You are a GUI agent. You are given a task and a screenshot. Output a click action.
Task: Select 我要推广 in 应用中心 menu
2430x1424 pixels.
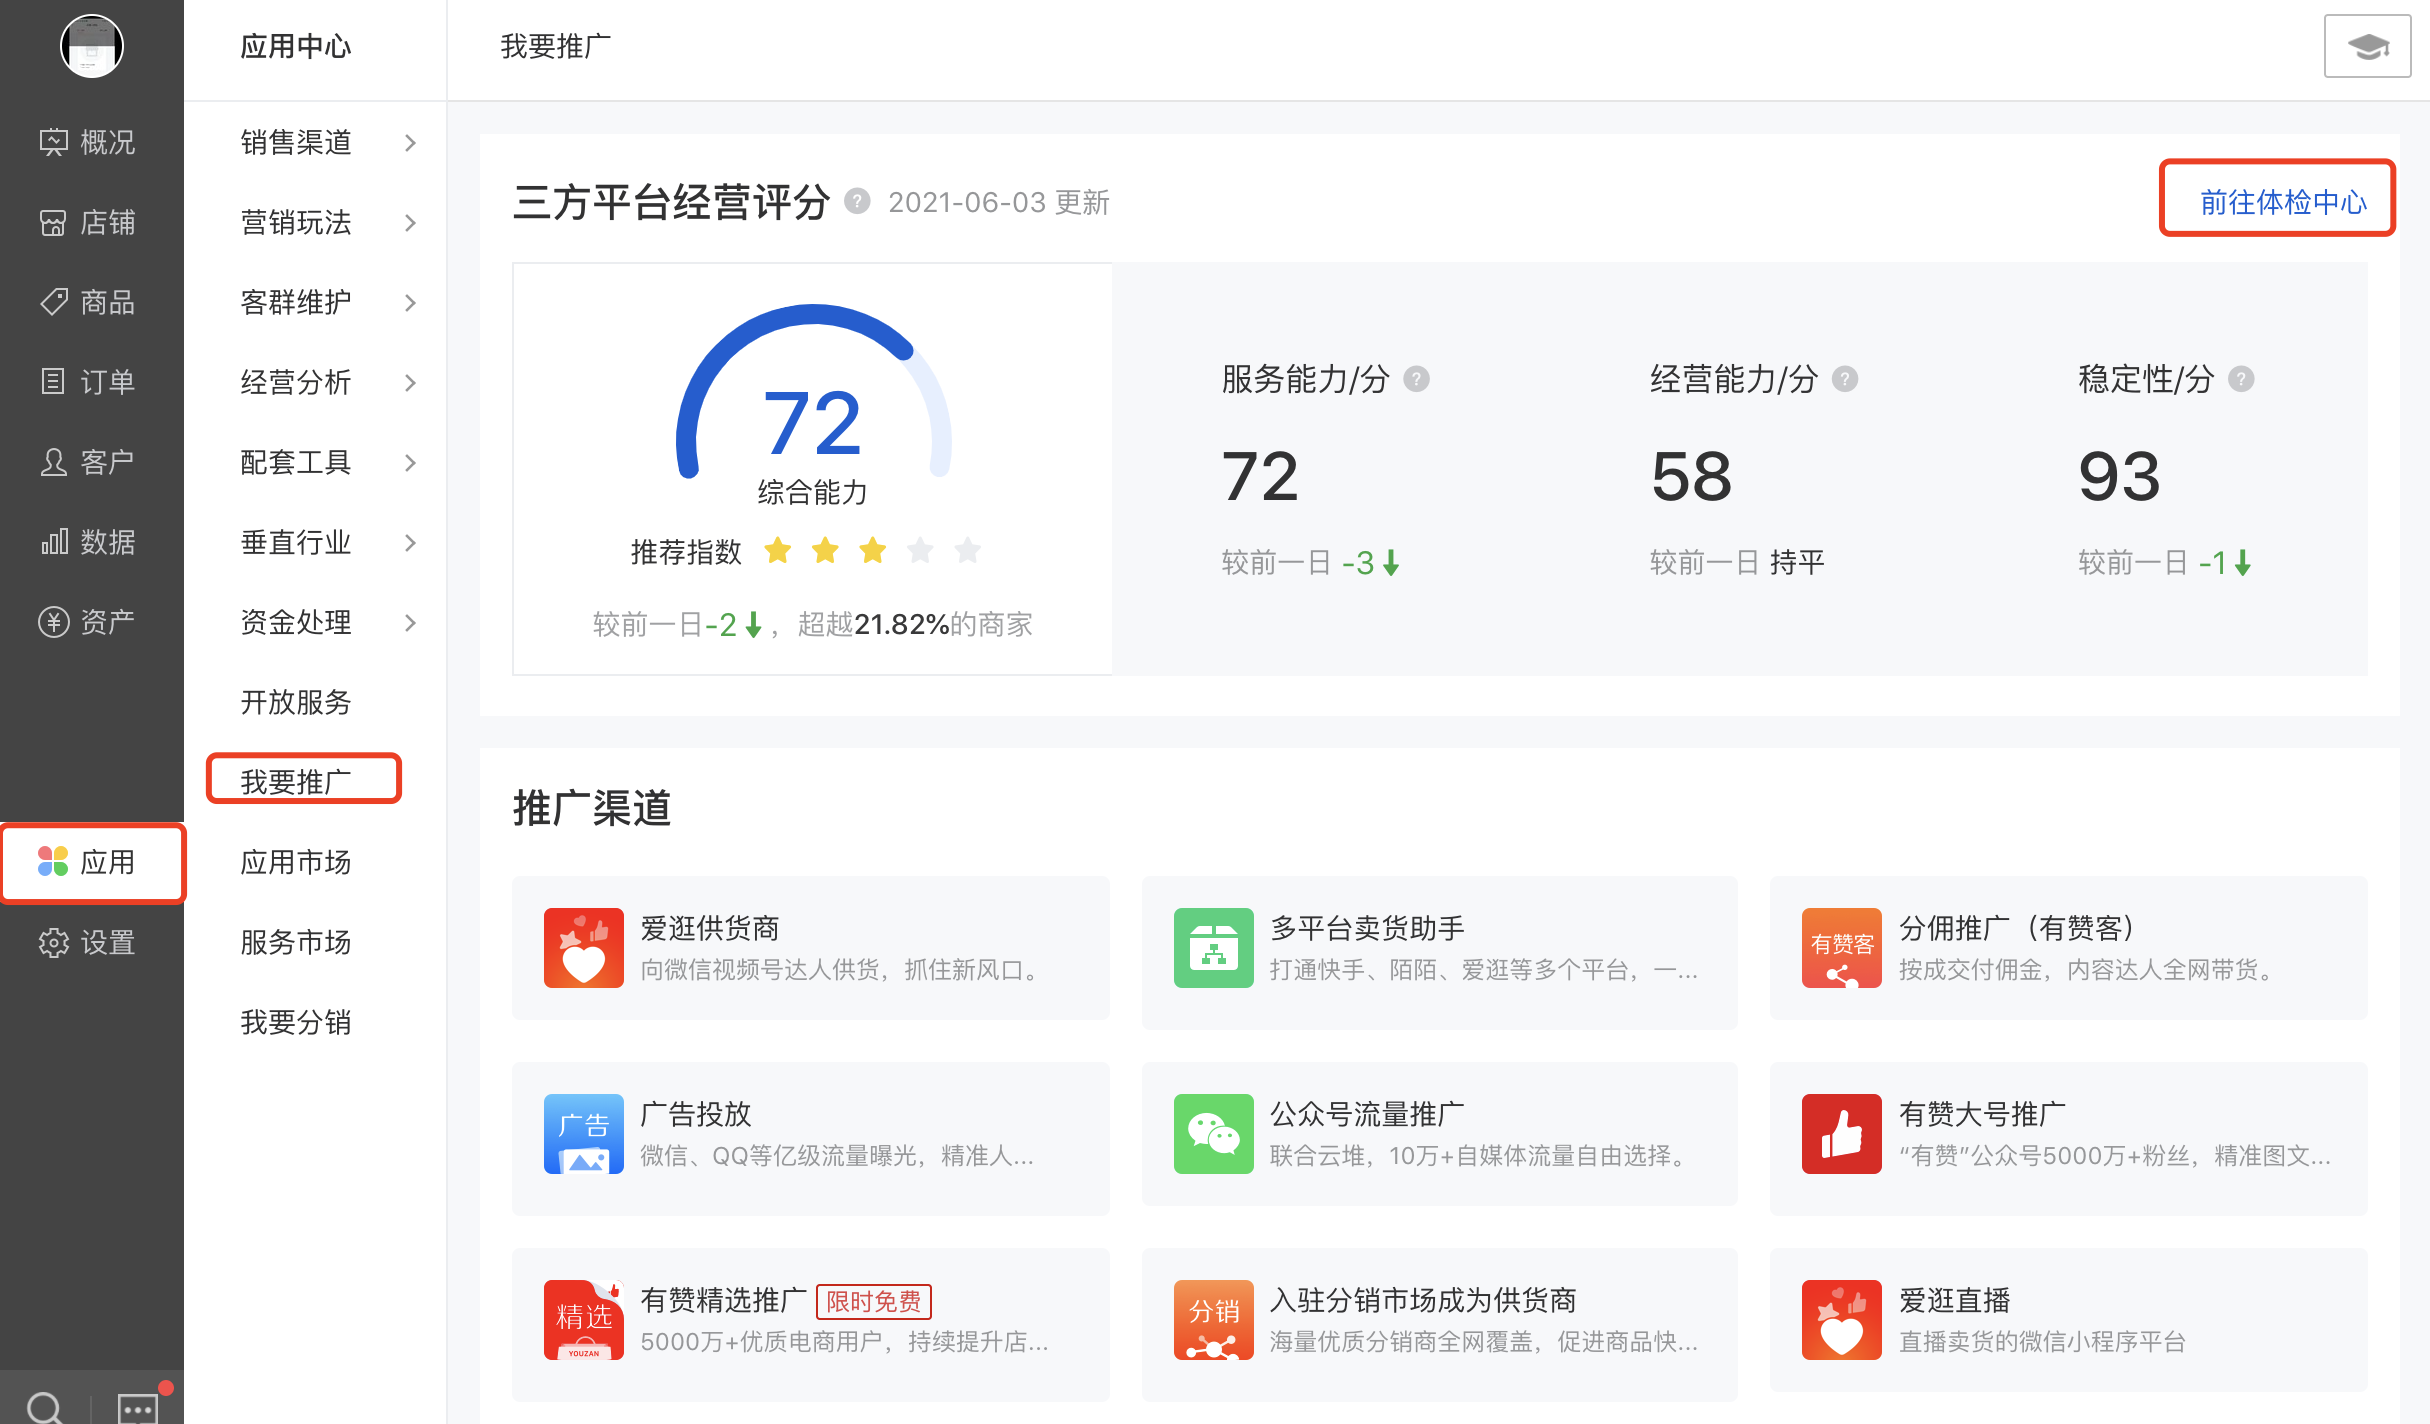pyautogui.click(x=296, y=782)
